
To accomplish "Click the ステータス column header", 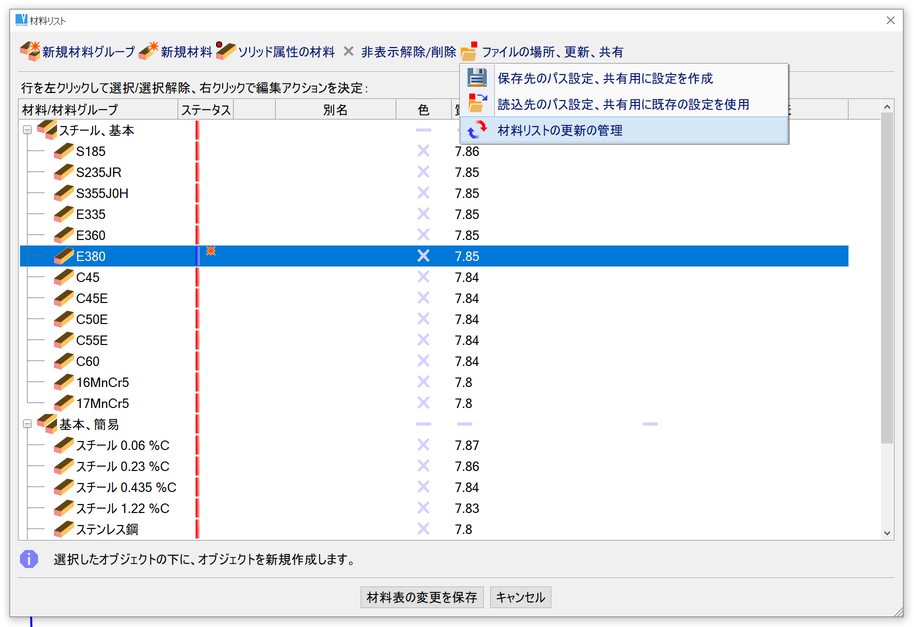I will (x=205, y=110).
